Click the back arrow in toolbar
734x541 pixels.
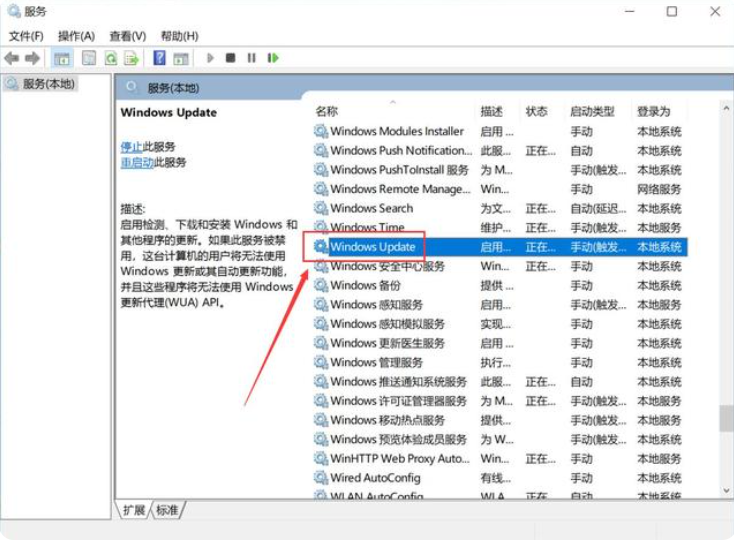click(x=12, y=58)
